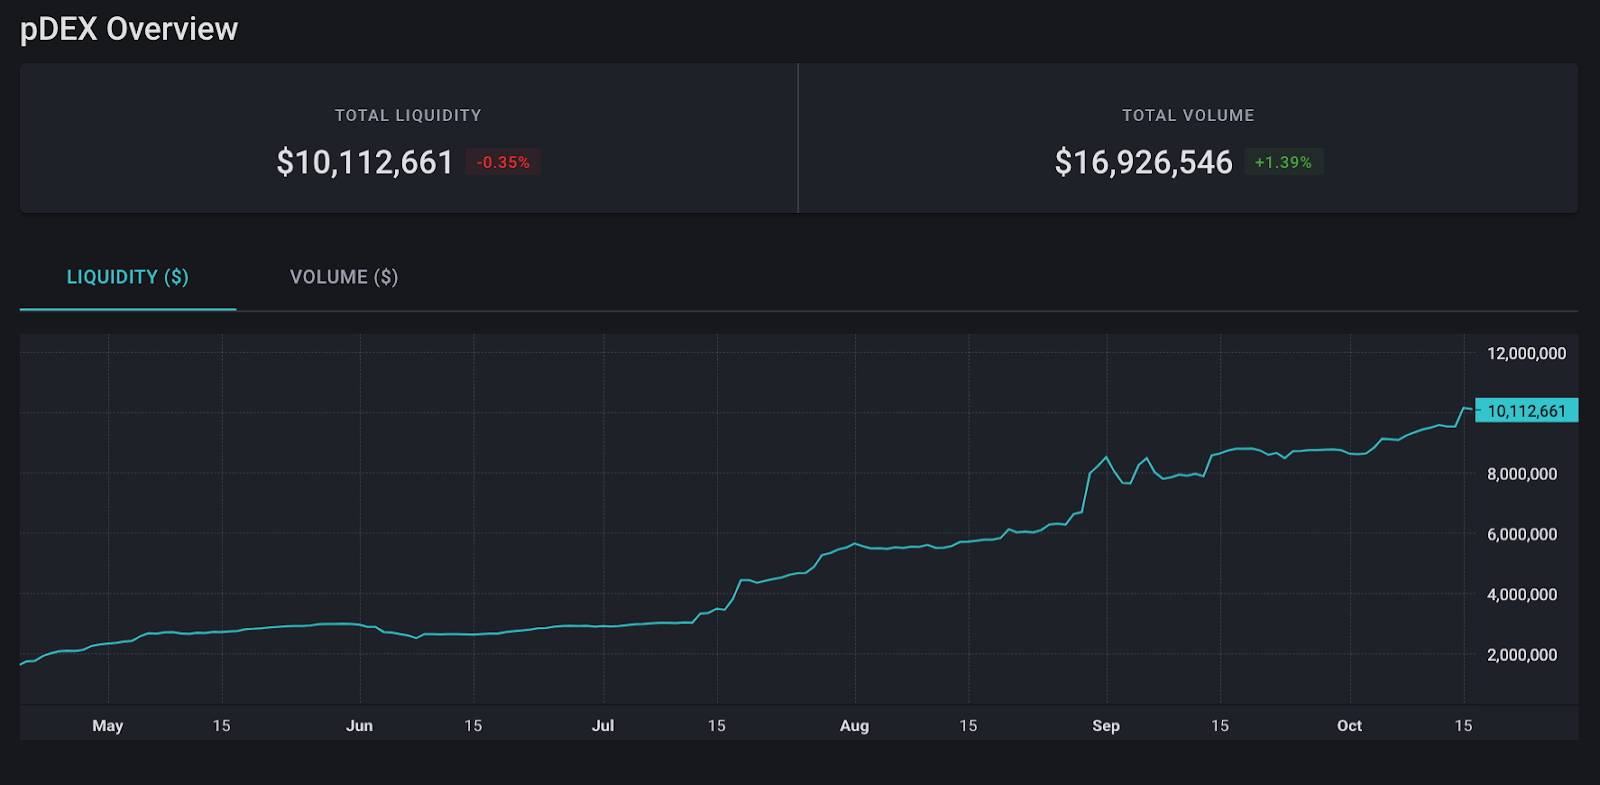Click the $10,112,661 total liquidity value
Viewport: 1600px width, 785px height.
tap(365, 162)
